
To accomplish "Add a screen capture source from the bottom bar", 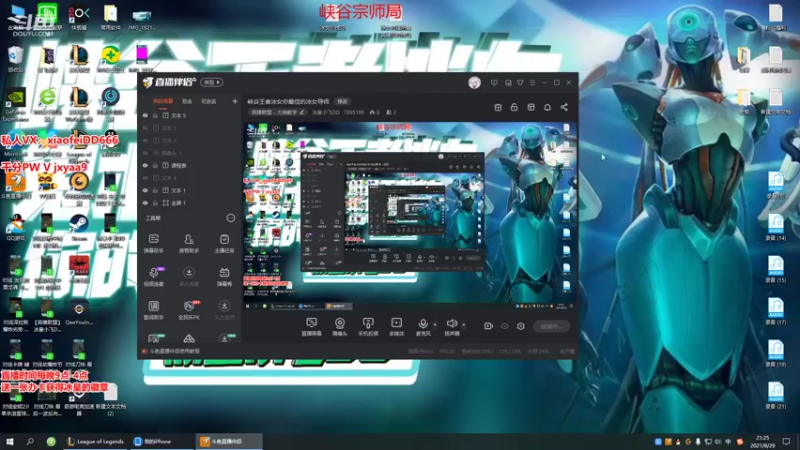I will [311, 327].
